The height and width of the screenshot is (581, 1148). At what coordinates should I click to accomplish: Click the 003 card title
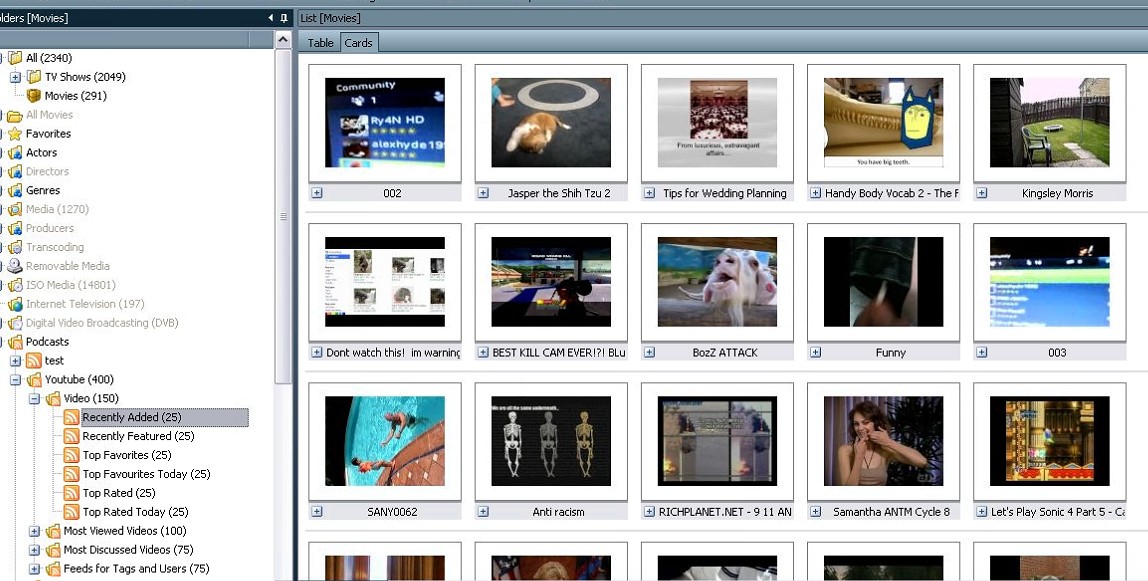click(1056, 353)
